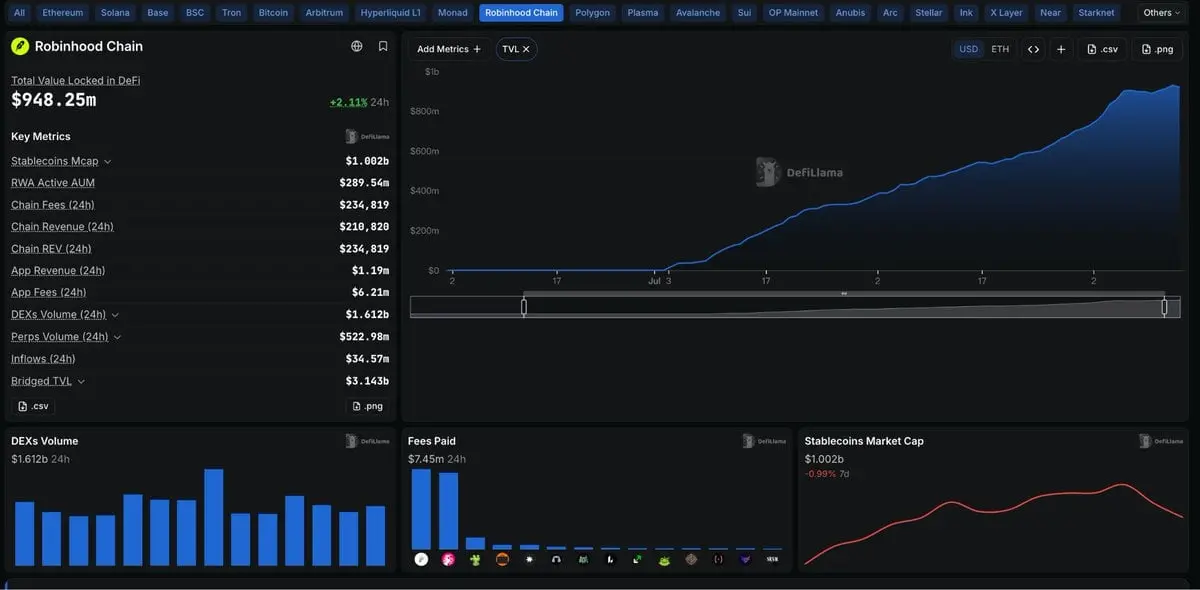The height and width of the screenshot is (590, 1200).
Task: Click the purple fox protocol icon in Fees Paid
Action: (x=745, y=559)
